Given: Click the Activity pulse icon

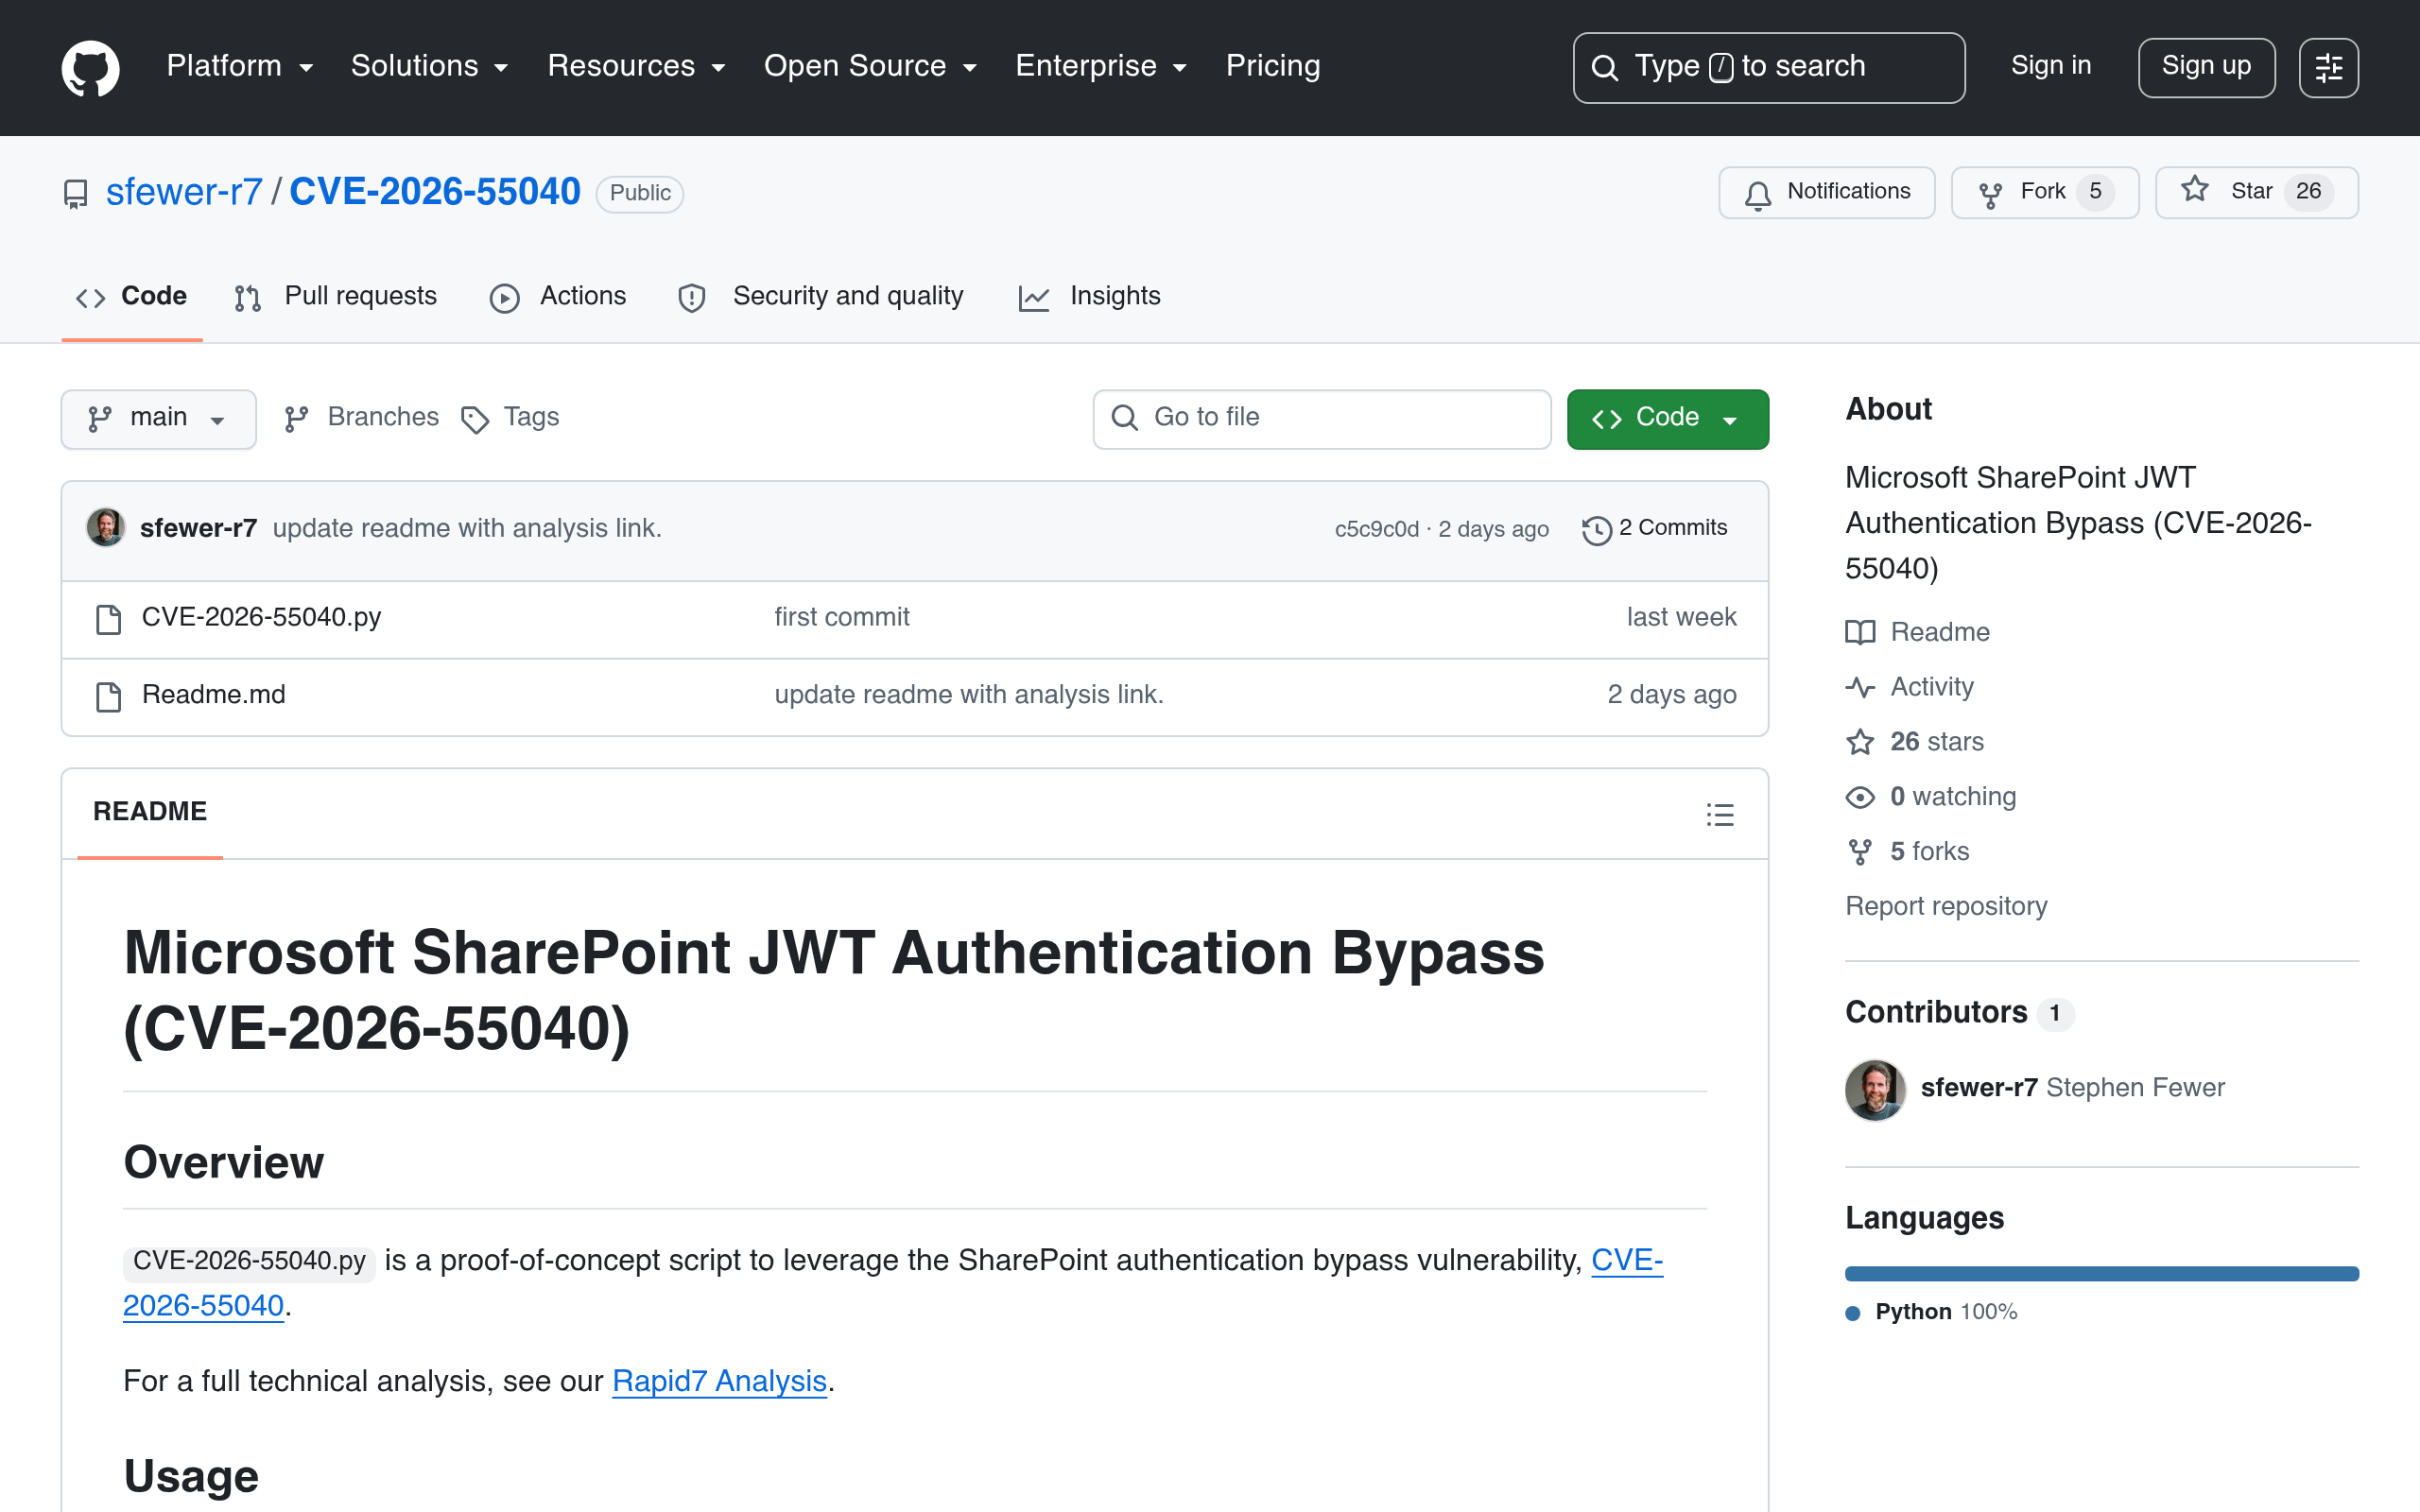Looking at the screenshot, I should point(1860,687).
